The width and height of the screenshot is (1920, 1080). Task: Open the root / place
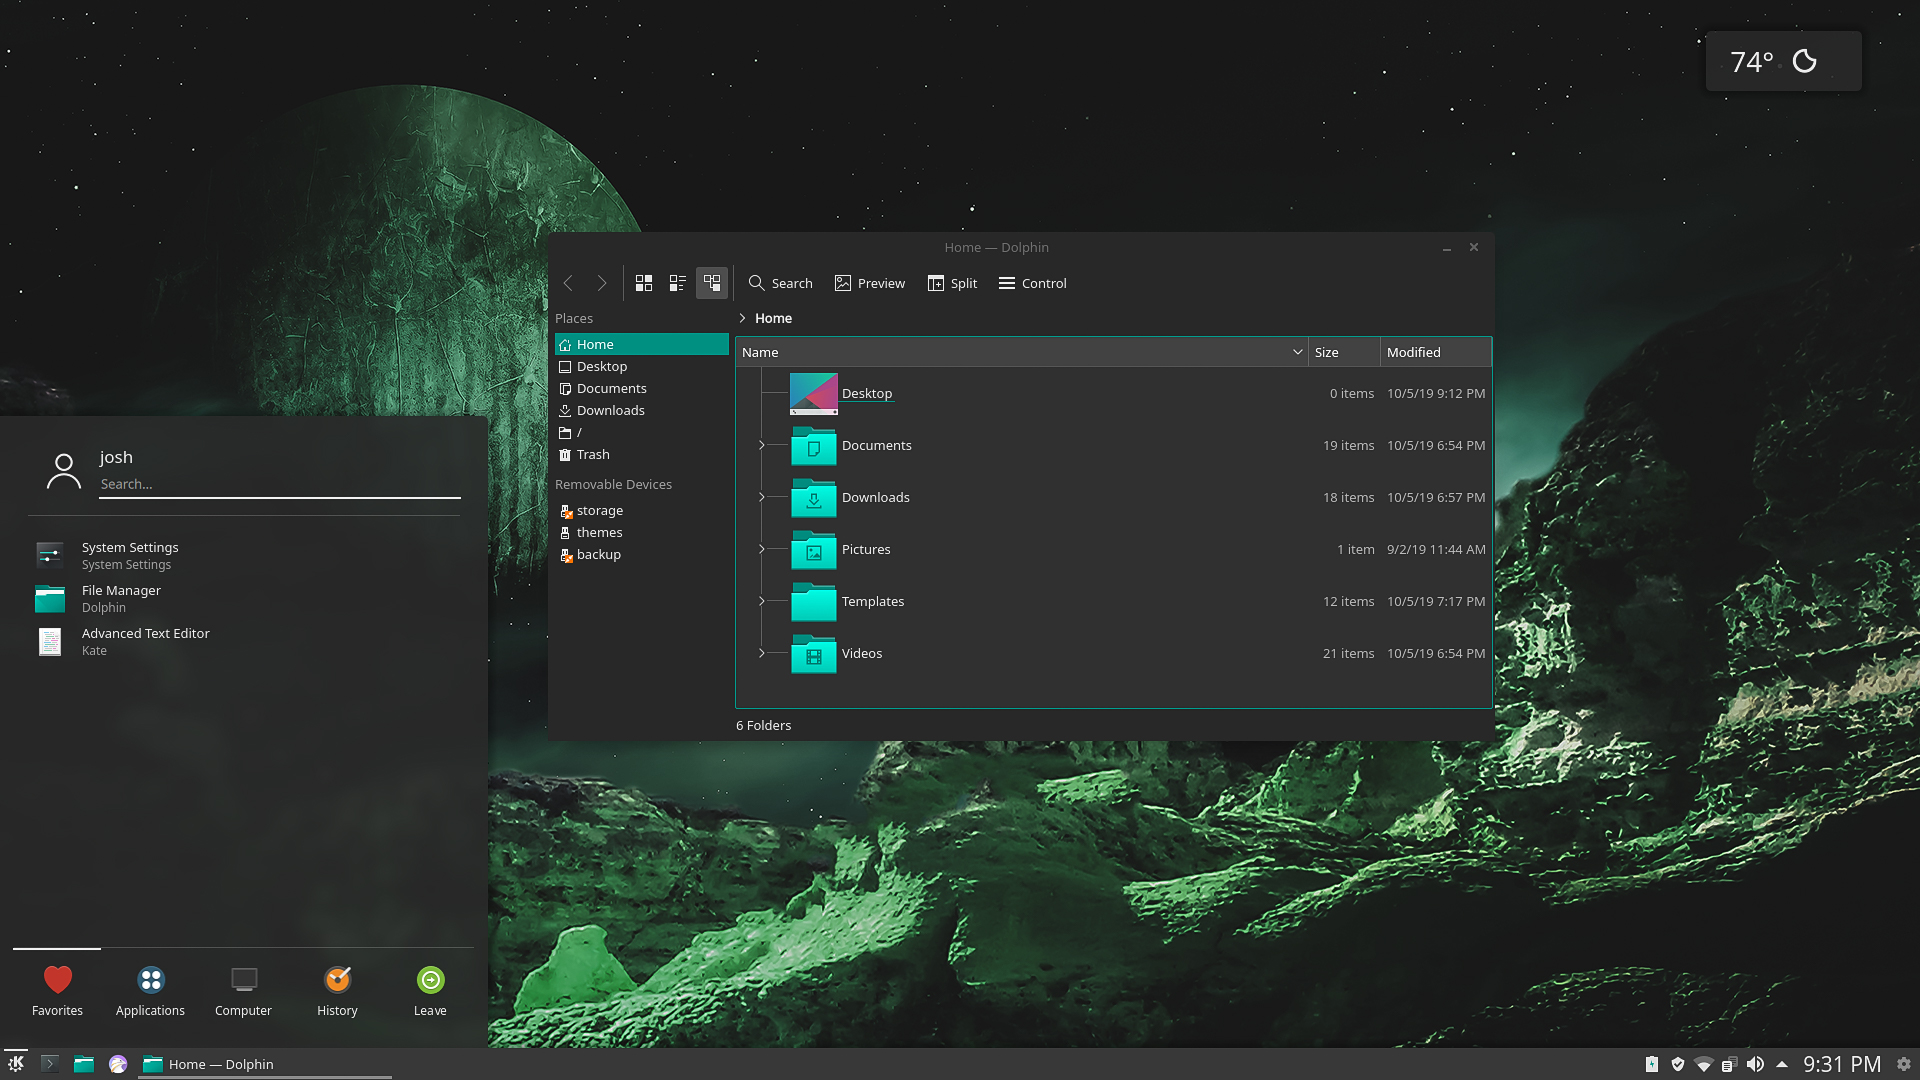pos(642,433)
